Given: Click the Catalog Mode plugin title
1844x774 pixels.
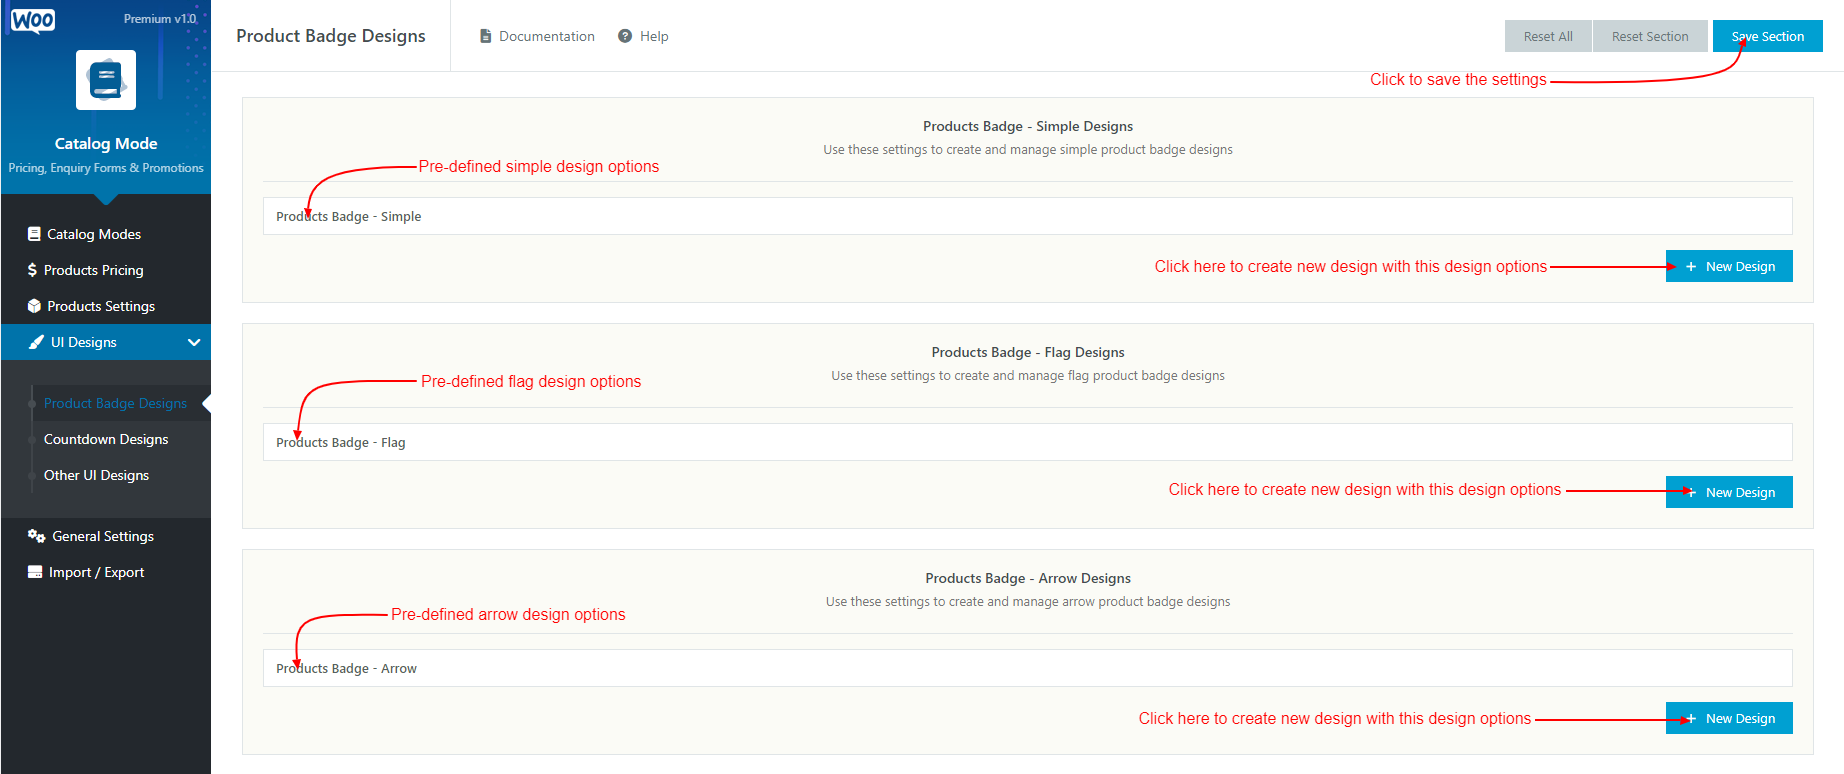Looking at the screenshot, I should coord(106,143).
